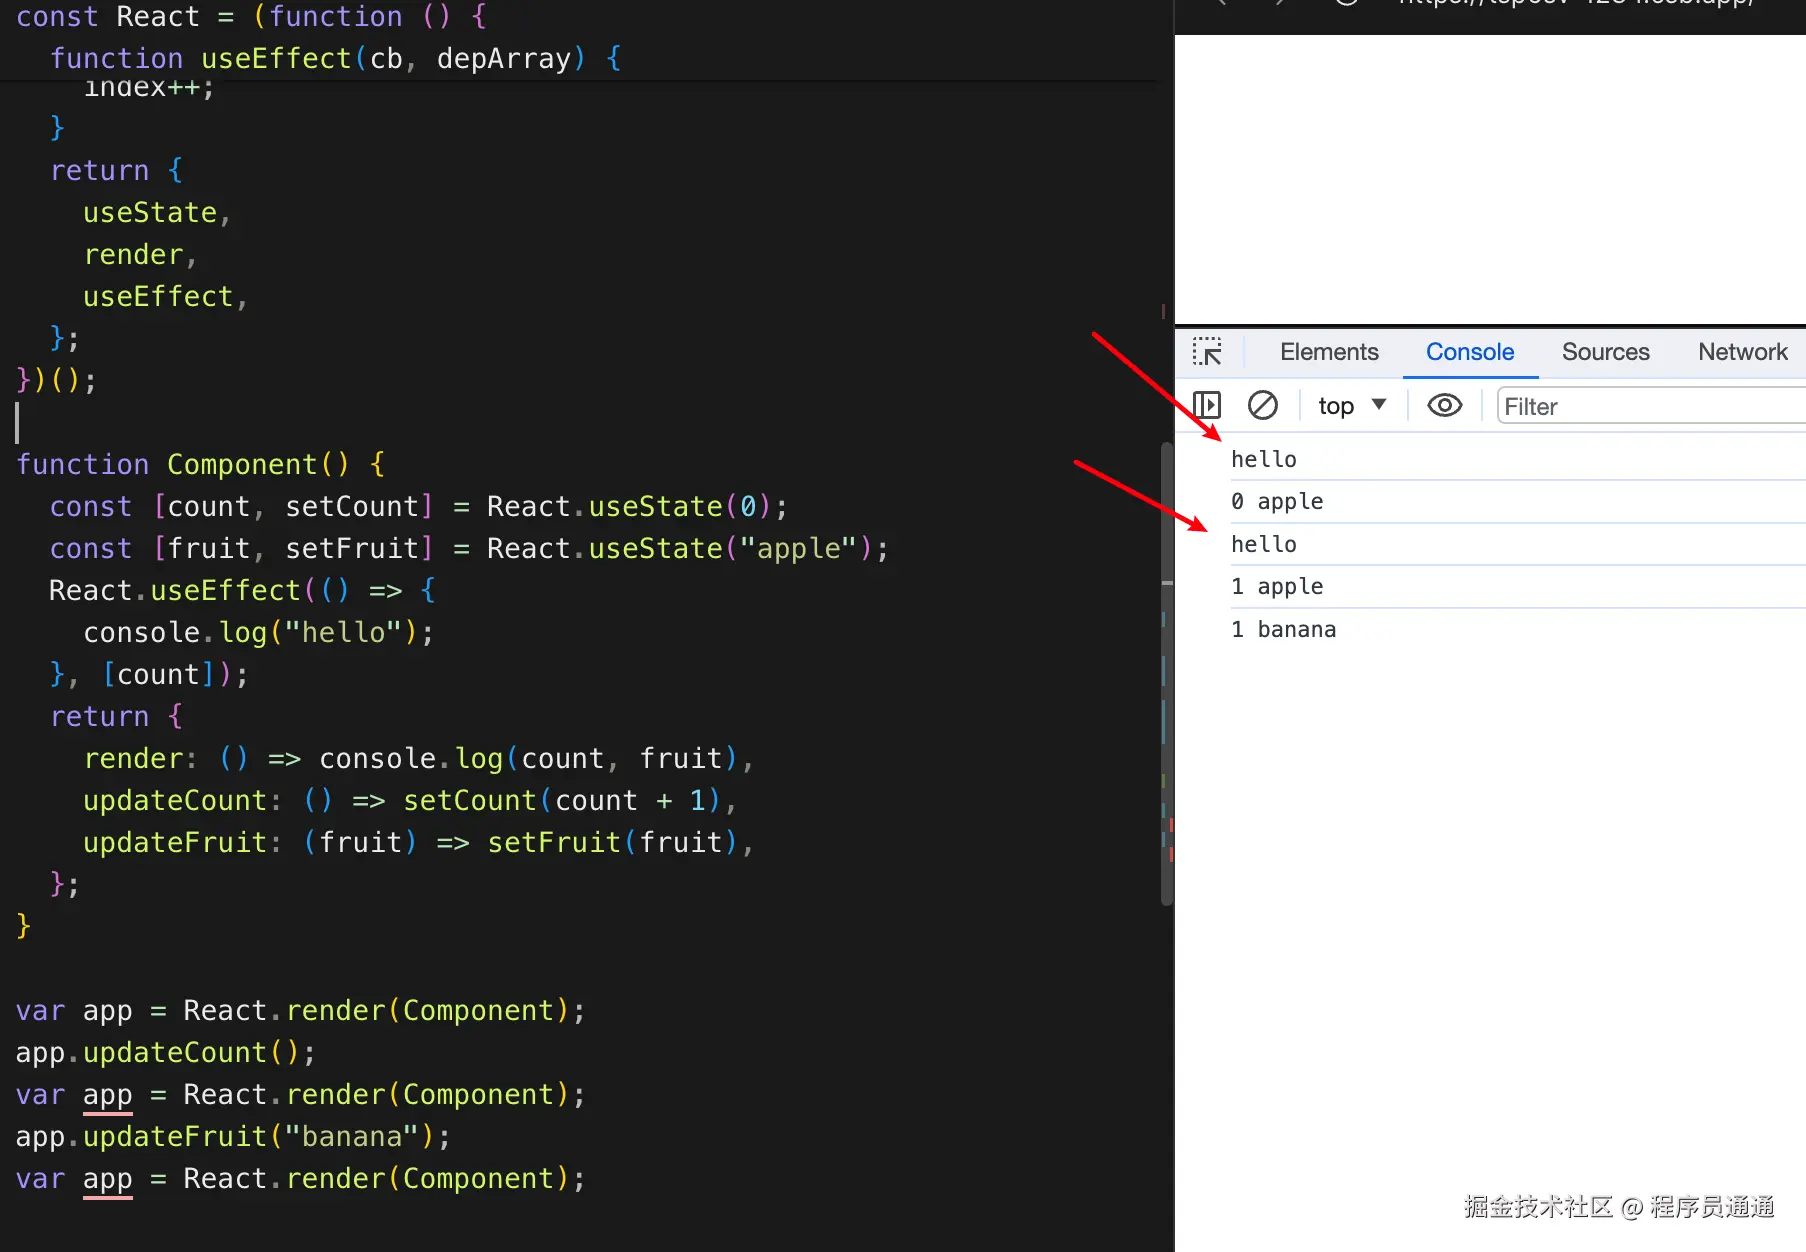Open the Network tab
Screen dimensions: 1806x1252
tap(1742, 352)
